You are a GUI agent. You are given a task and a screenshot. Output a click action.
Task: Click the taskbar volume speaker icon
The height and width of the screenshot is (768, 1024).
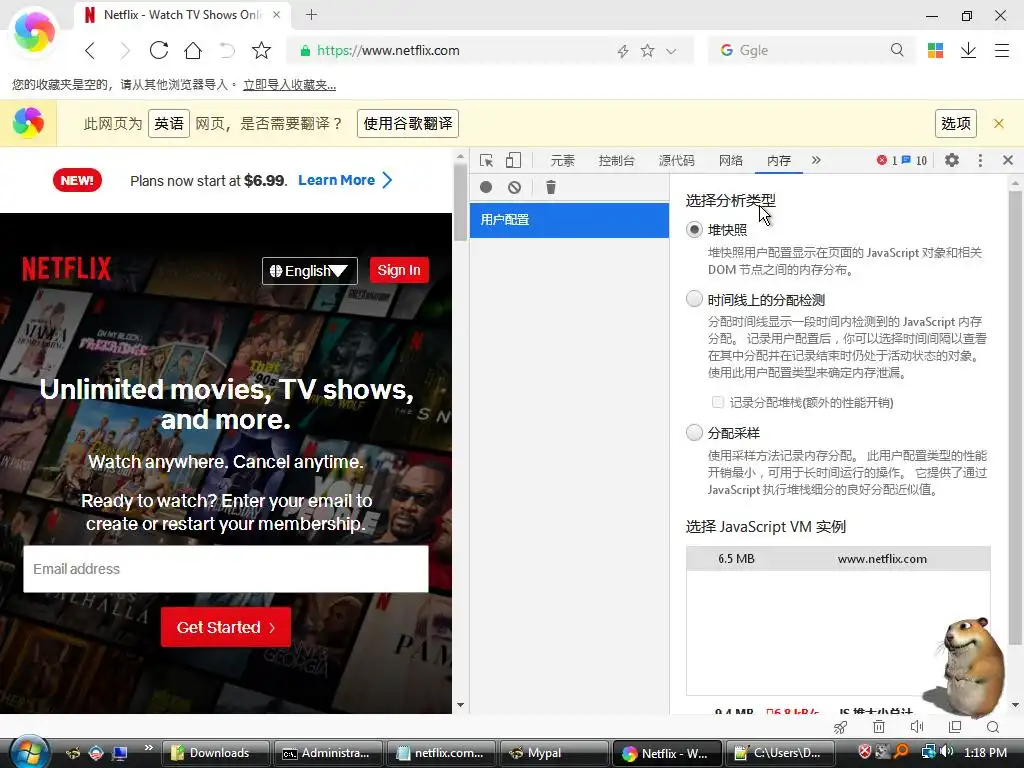947,752
